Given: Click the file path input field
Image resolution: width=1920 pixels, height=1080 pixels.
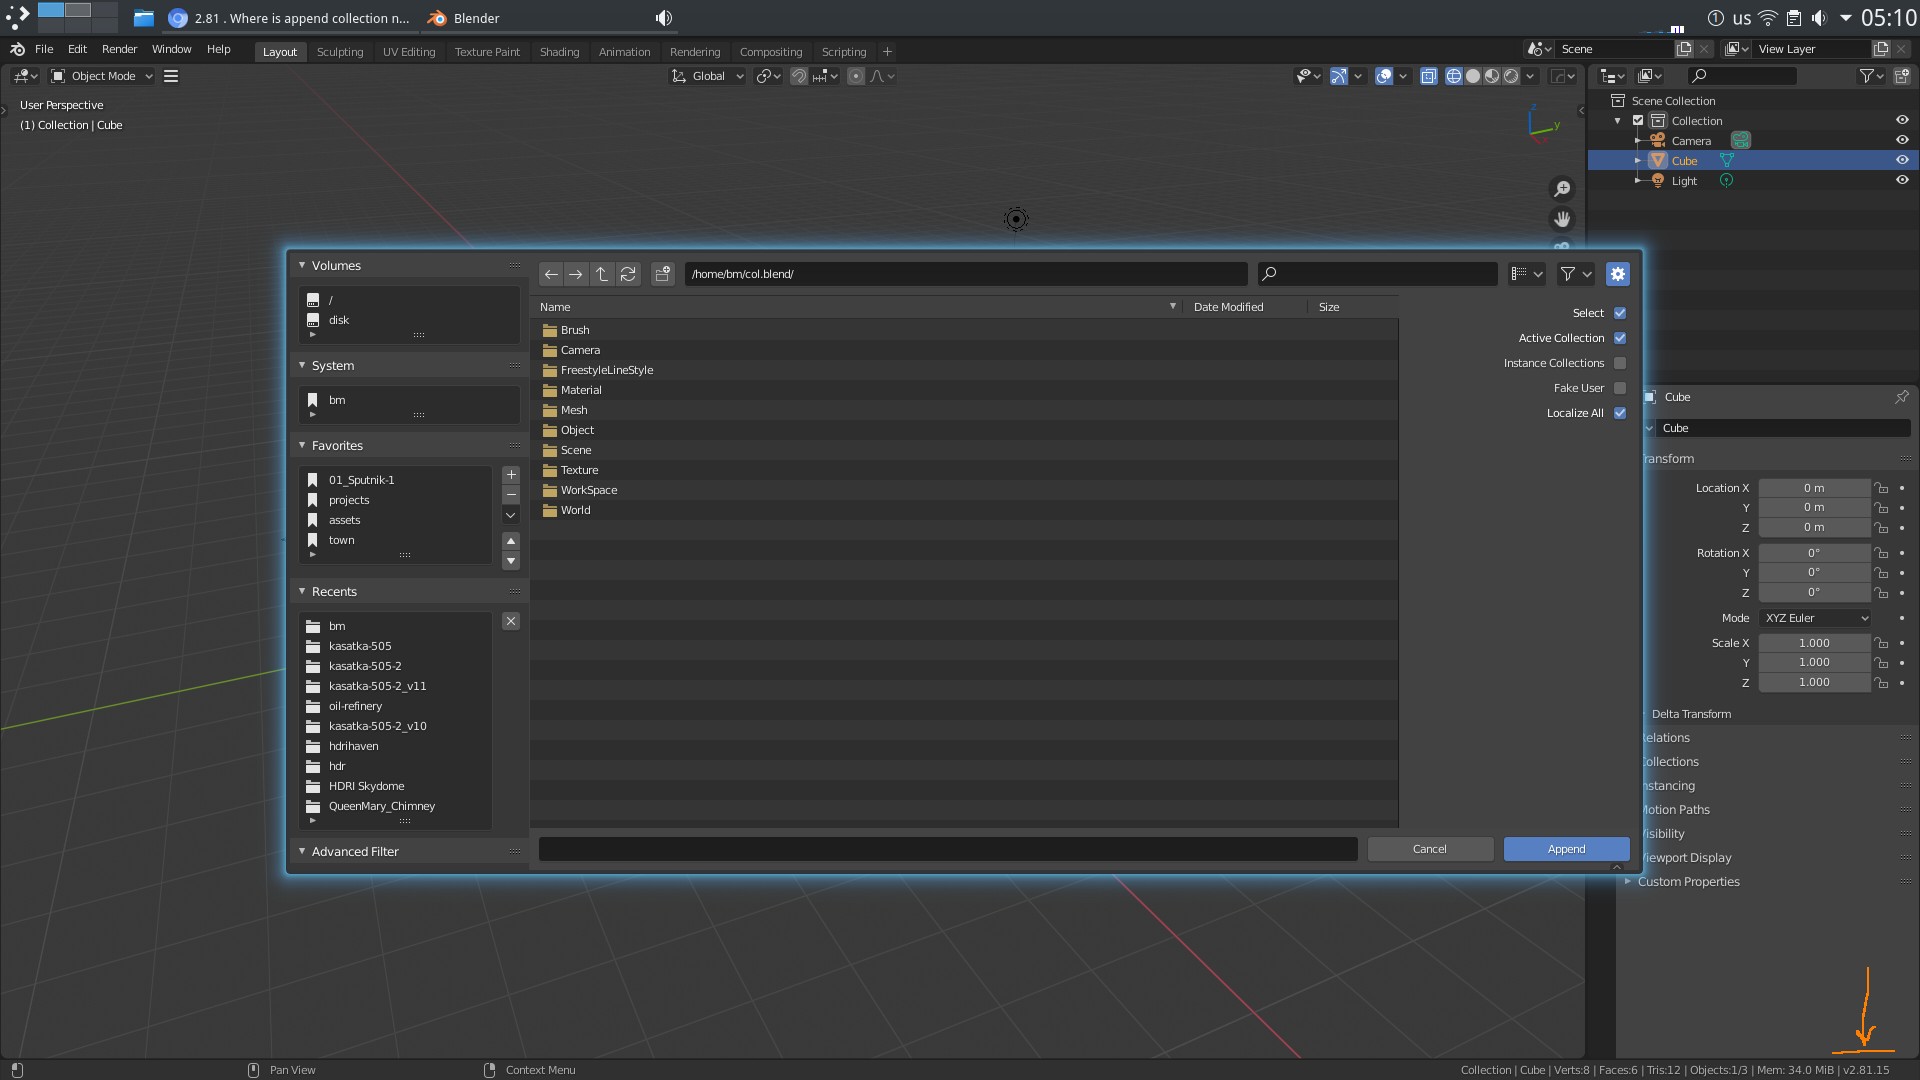Looking at the screenshot, I should [x=966, y=274].
